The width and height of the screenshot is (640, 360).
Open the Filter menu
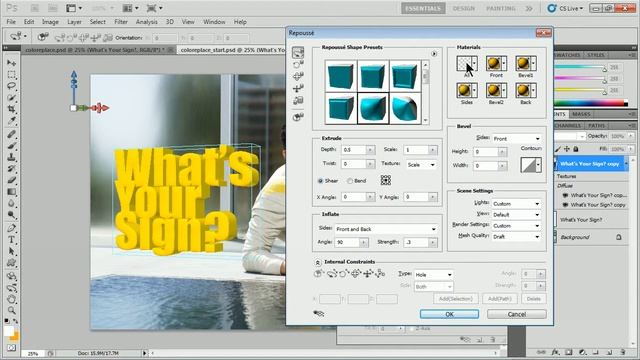[x=121, y=22]
